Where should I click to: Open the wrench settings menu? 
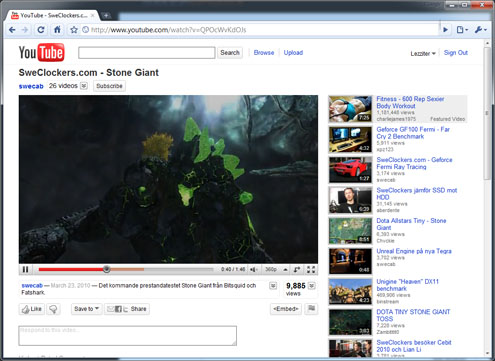tap(480, 30)
